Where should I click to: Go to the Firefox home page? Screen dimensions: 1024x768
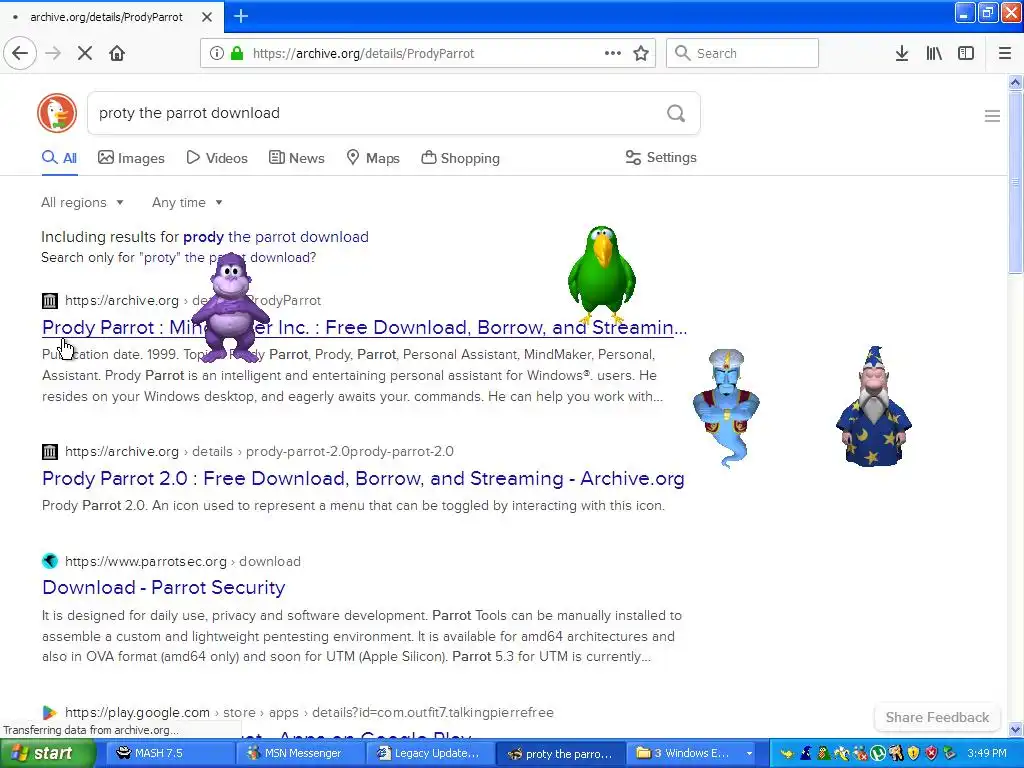pyautogui.click(x=117, y=53)
